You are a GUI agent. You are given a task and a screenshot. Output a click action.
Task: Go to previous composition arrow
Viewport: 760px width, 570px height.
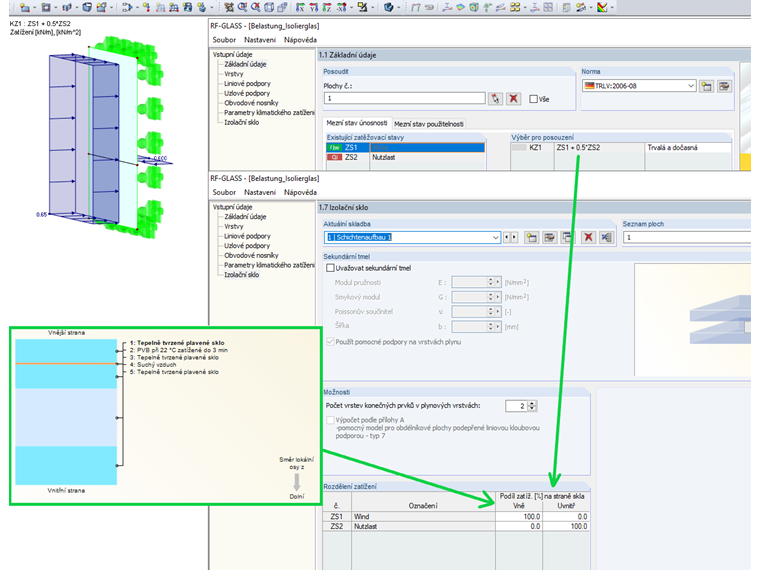tap(507, 238)
